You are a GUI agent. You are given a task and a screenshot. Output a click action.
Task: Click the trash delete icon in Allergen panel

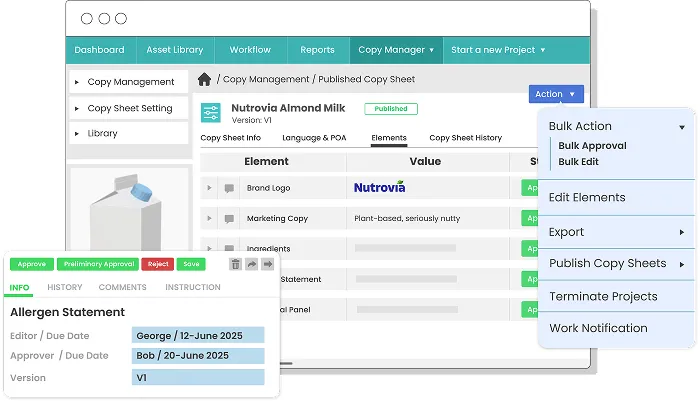(236, 264)
